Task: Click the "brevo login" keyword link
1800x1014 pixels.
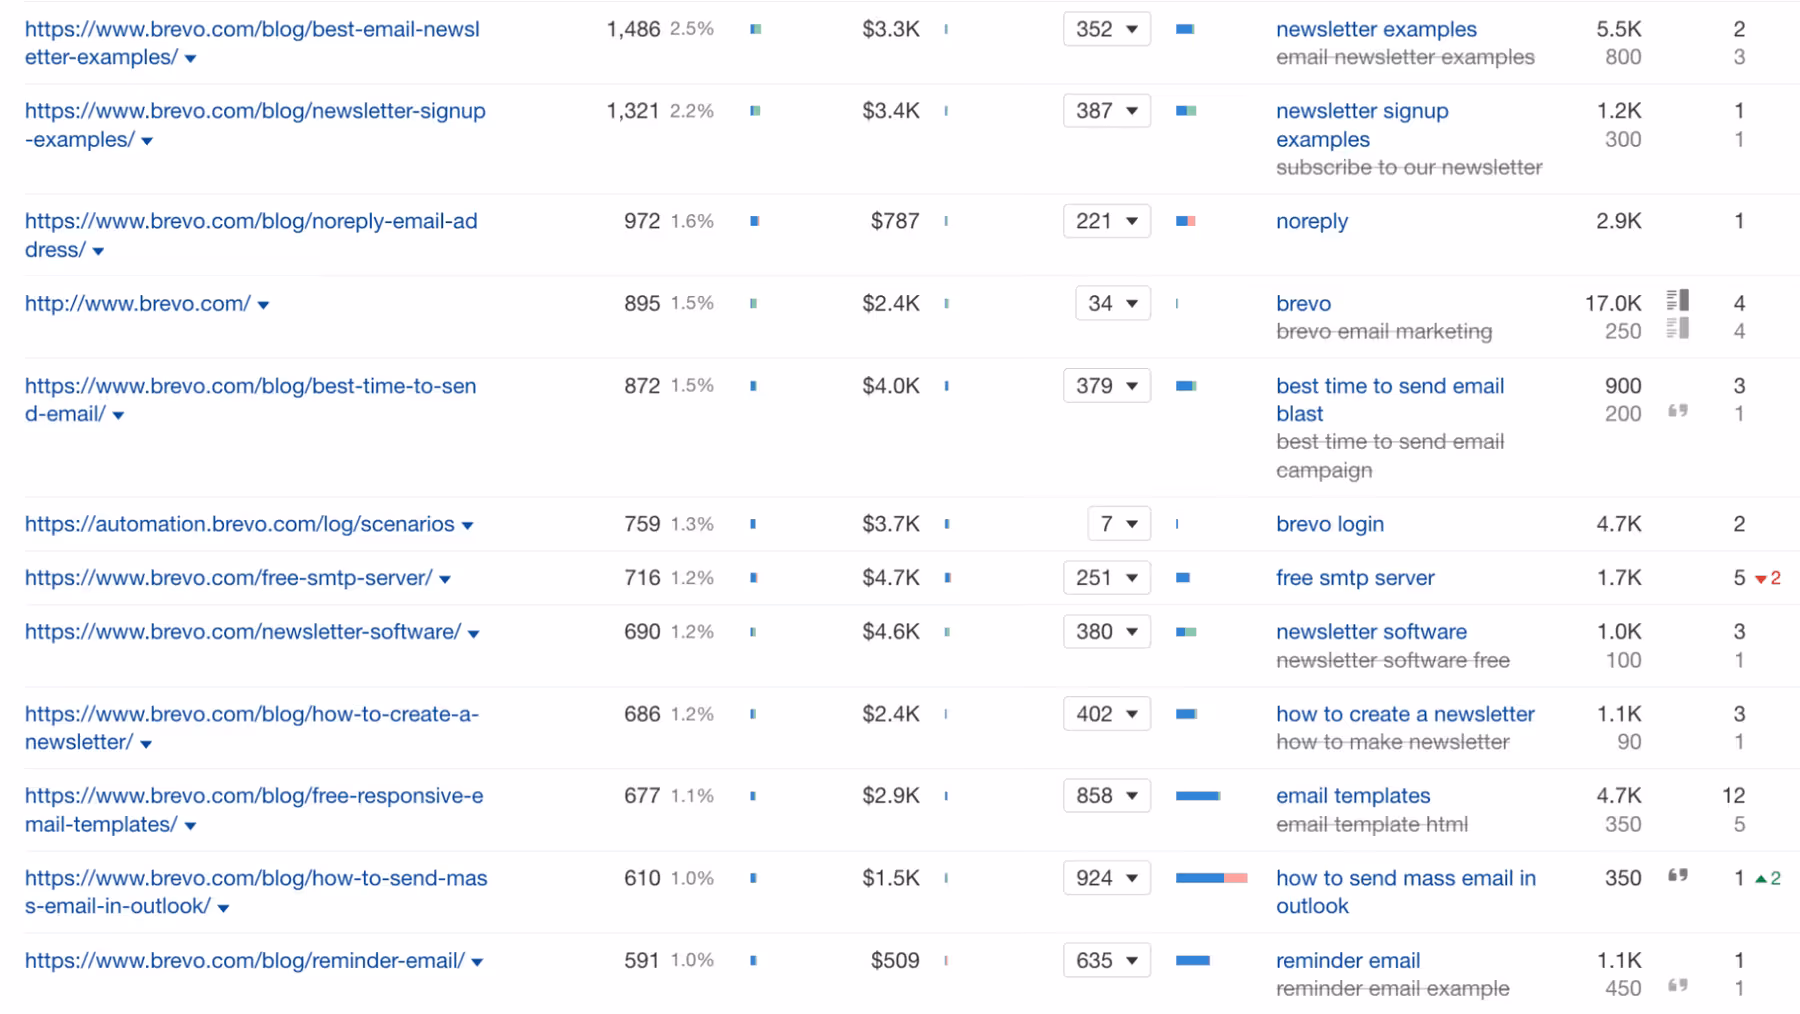Action: (x=1329, y=524)
